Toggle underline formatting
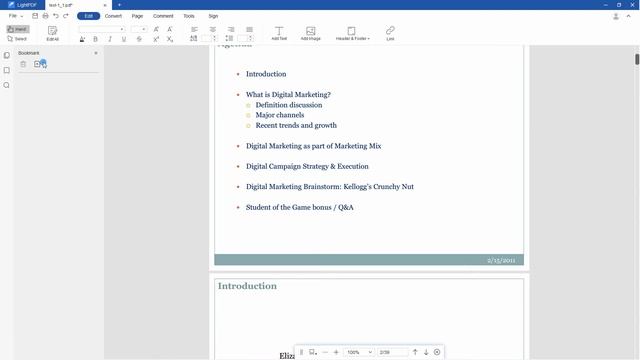 tap(124, 39)
